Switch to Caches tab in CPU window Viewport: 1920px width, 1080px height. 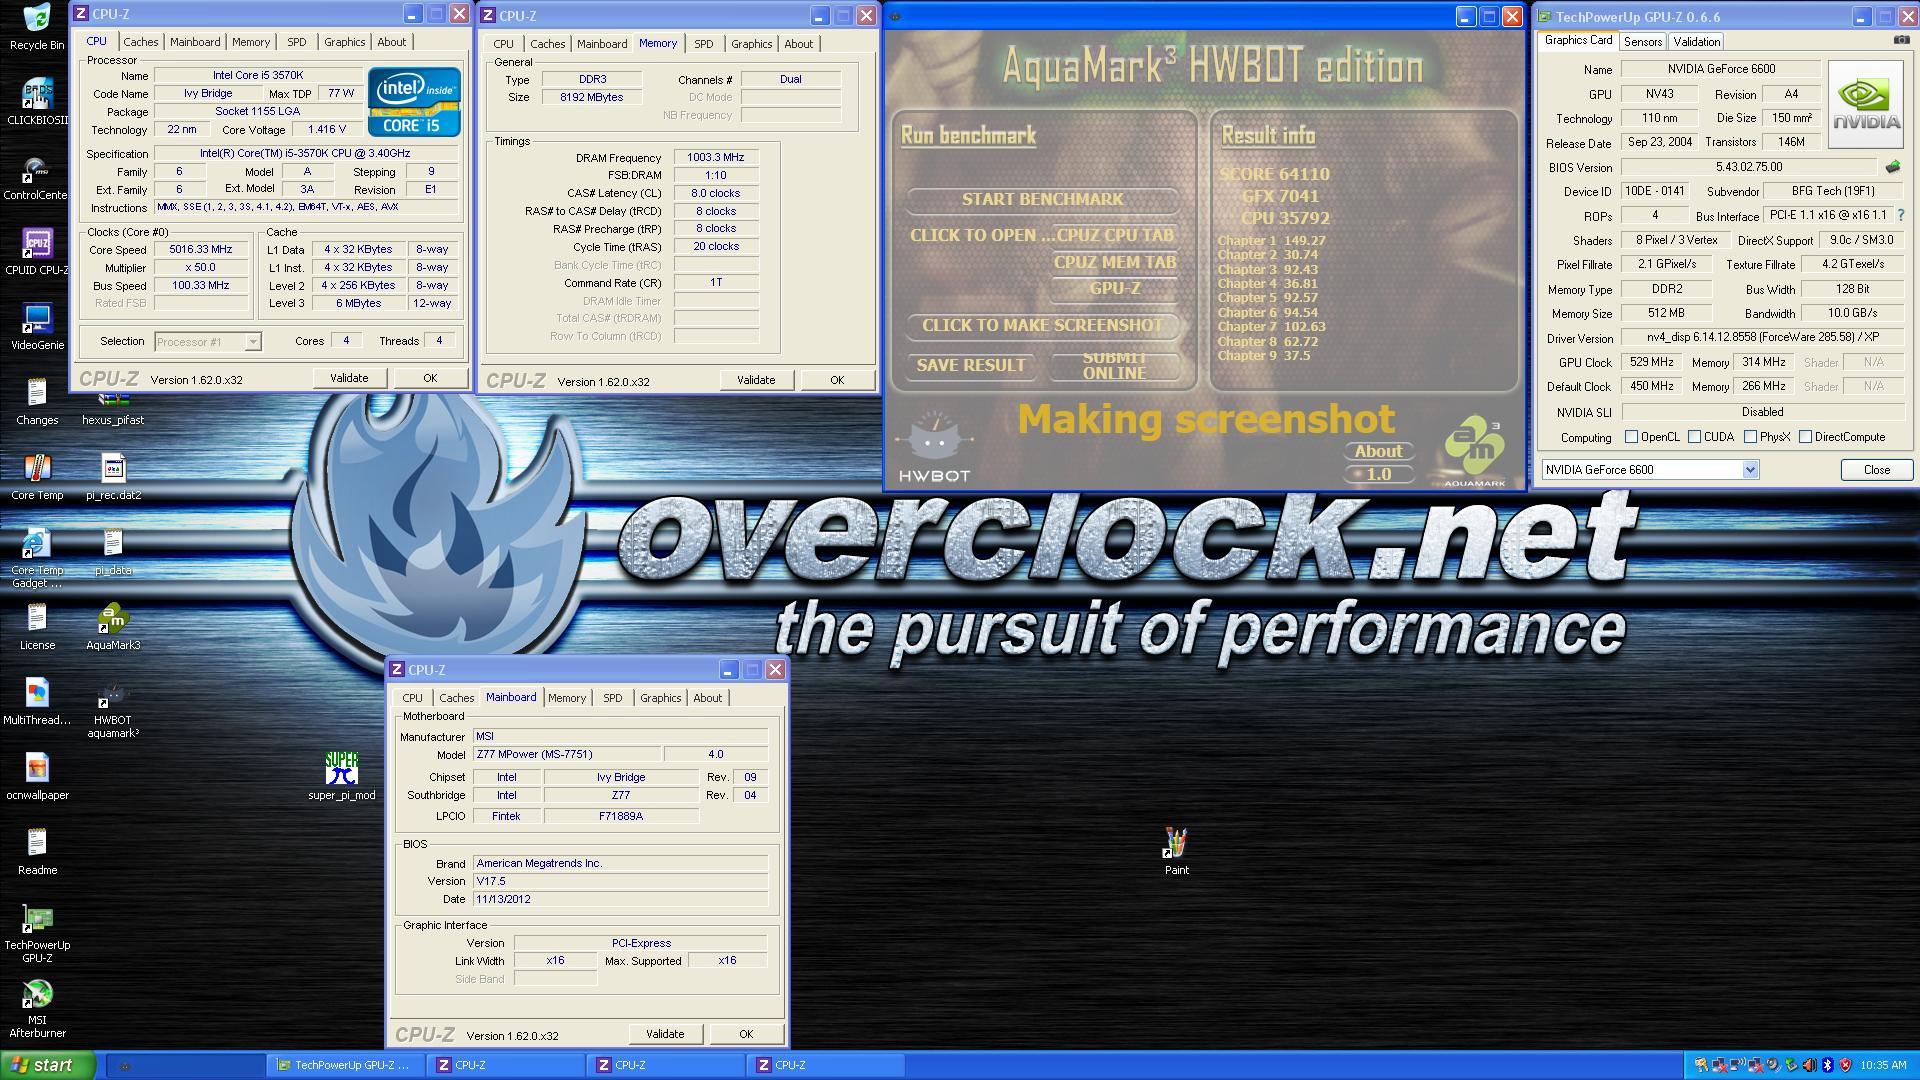[141, 42]
